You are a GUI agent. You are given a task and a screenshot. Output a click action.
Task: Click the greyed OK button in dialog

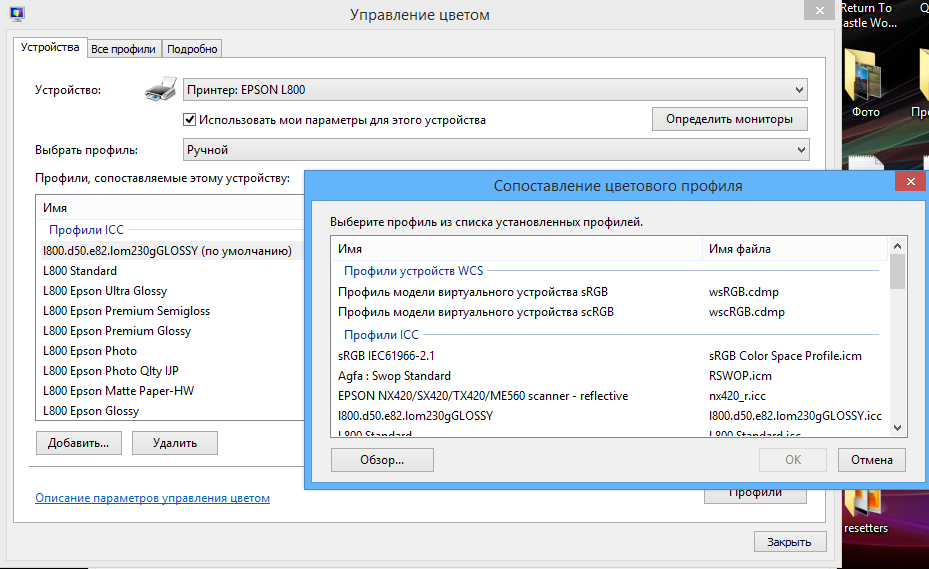[793, 460]
